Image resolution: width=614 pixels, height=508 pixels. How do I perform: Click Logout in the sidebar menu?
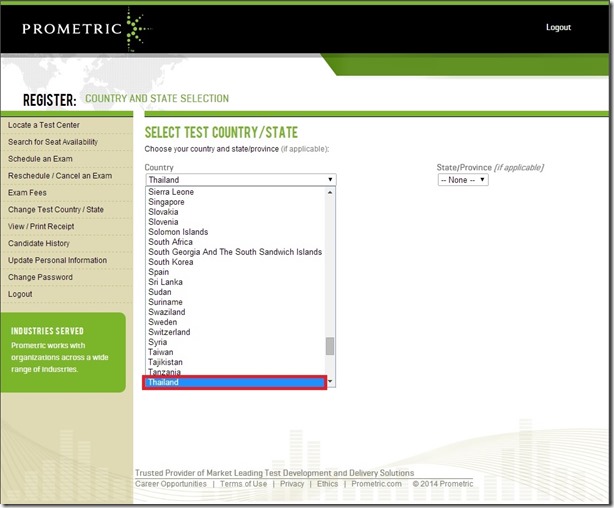(x=20, y=294)
